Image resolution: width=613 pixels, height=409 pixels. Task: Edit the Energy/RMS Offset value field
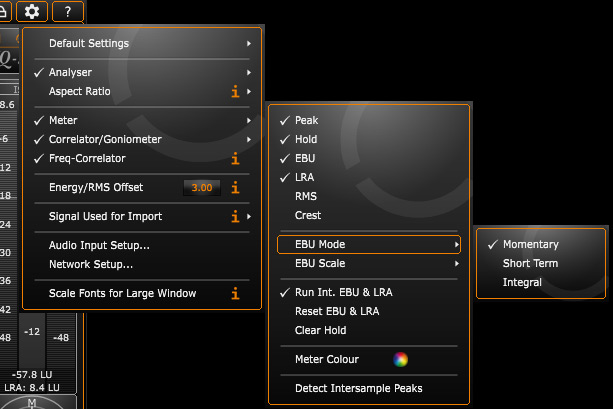pyautogui.click(x=202, y=187)
